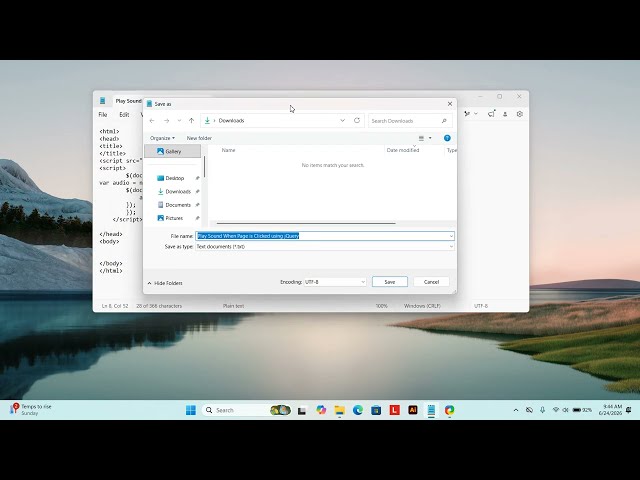Screen dimensions: 640x480
Task: Open the Encoding UTF-8 dropdown
Action: (x=335, y=282)
